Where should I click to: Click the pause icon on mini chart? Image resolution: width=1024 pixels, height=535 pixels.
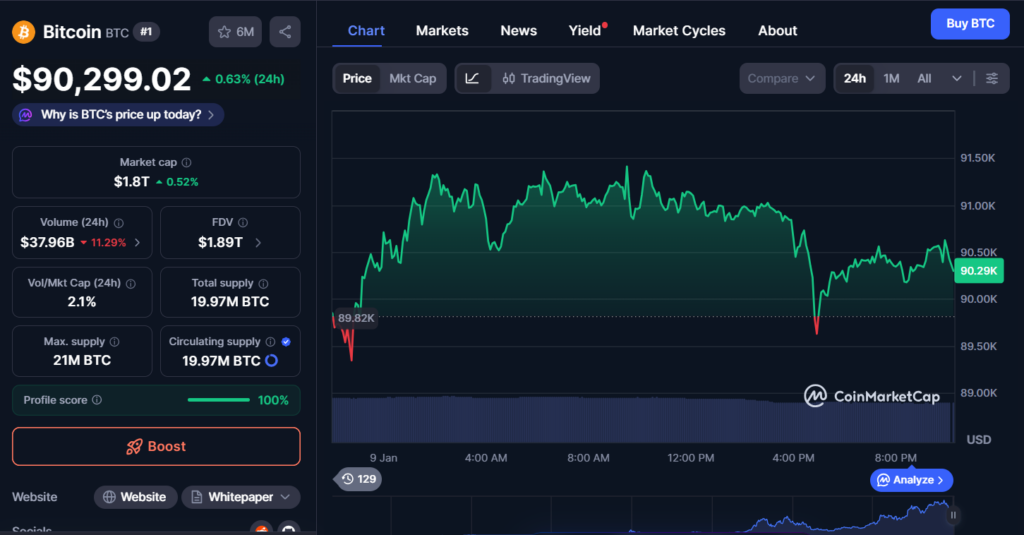[x=953, y=515]
